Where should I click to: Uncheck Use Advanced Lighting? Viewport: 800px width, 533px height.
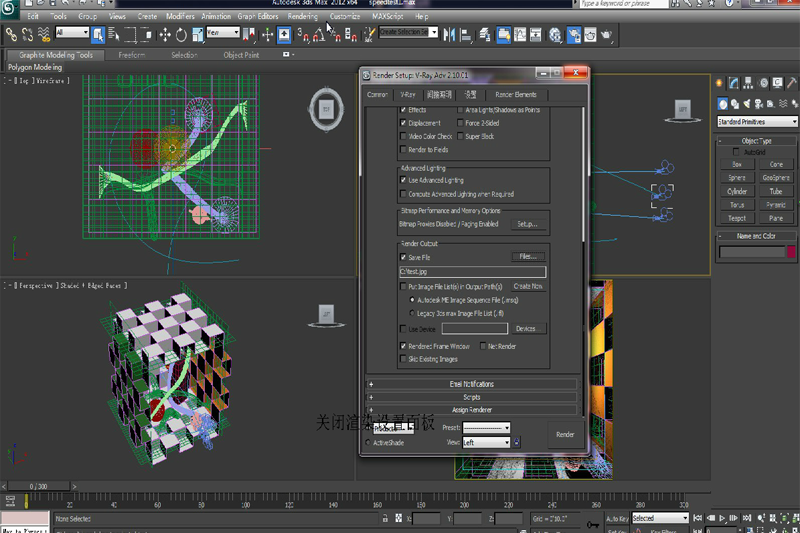(403, 180)
